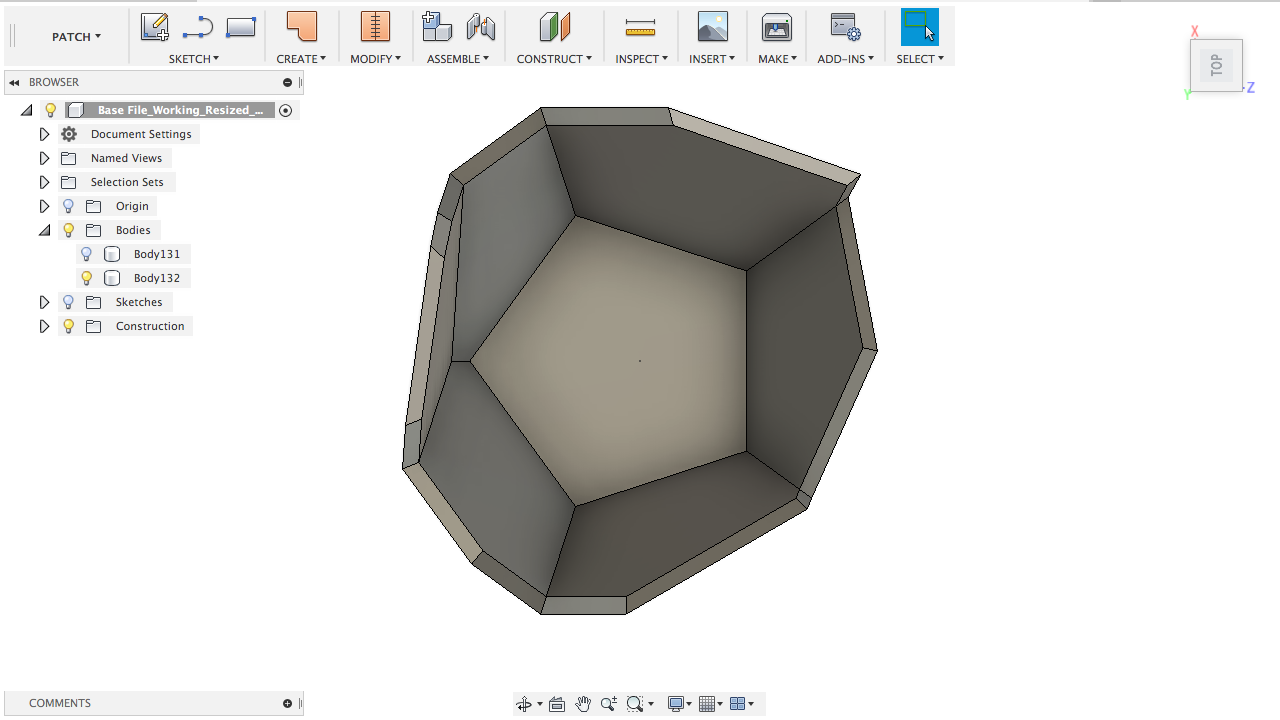This screenshot has height=720, width=1280.
Task: Pick the Rectangle sketch tool
Action: 241,27
